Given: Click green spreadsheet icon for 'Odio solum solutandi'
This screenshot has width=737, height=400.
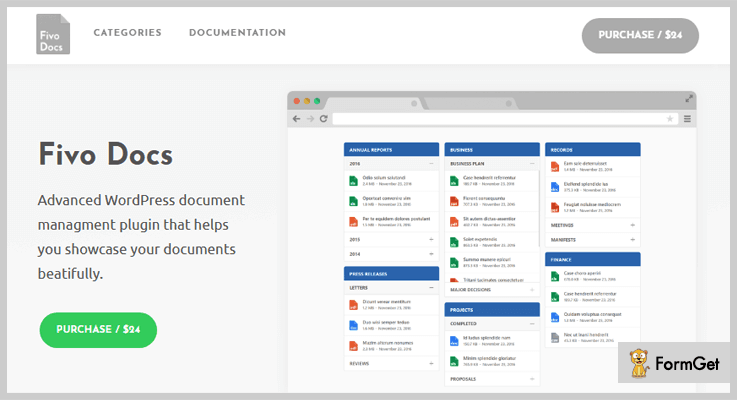Looking at the screenshot, I should click(x=353, y=181).
